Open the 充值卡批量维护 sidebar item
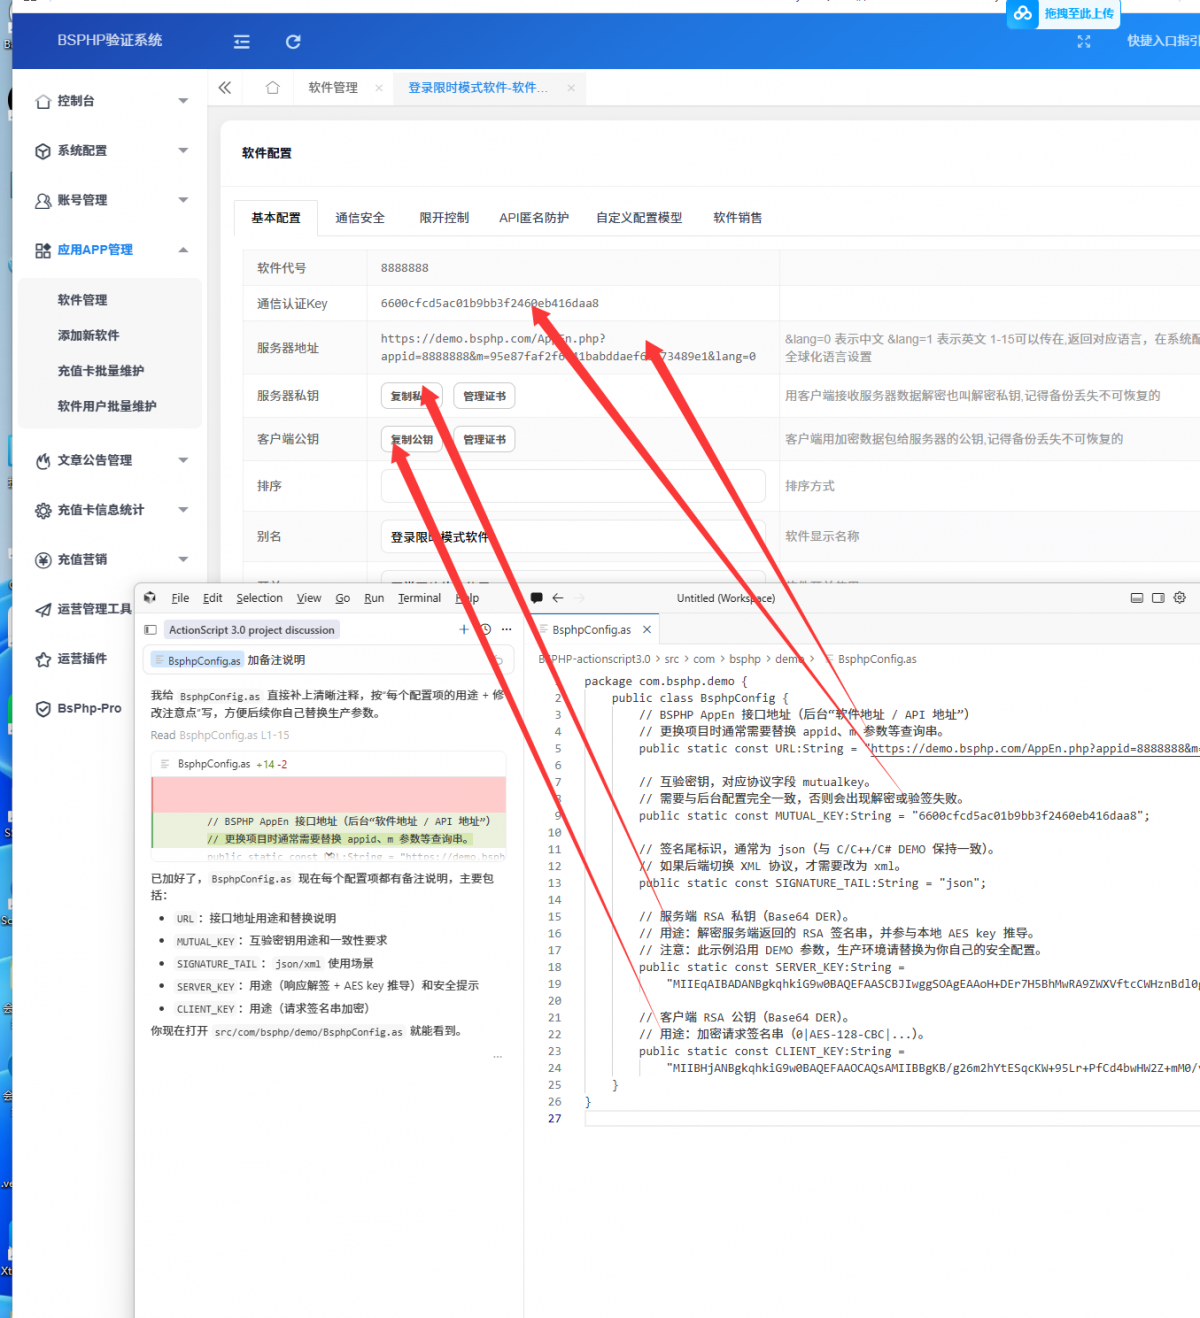The height and width of the screenshot is (1318, 1200). tap(101, 371)
